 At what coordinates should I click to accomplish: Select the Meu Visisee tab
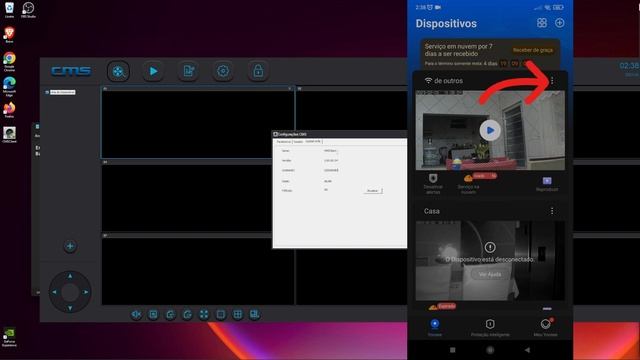tap(545, 327)
